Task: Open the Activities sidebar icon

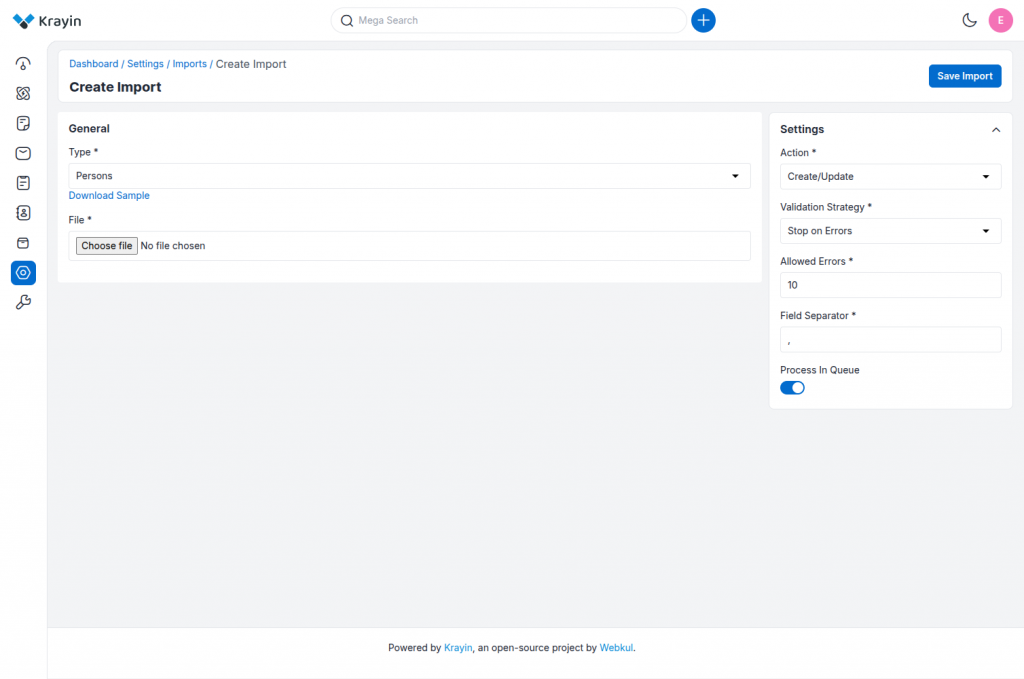Action: point(23,183)
